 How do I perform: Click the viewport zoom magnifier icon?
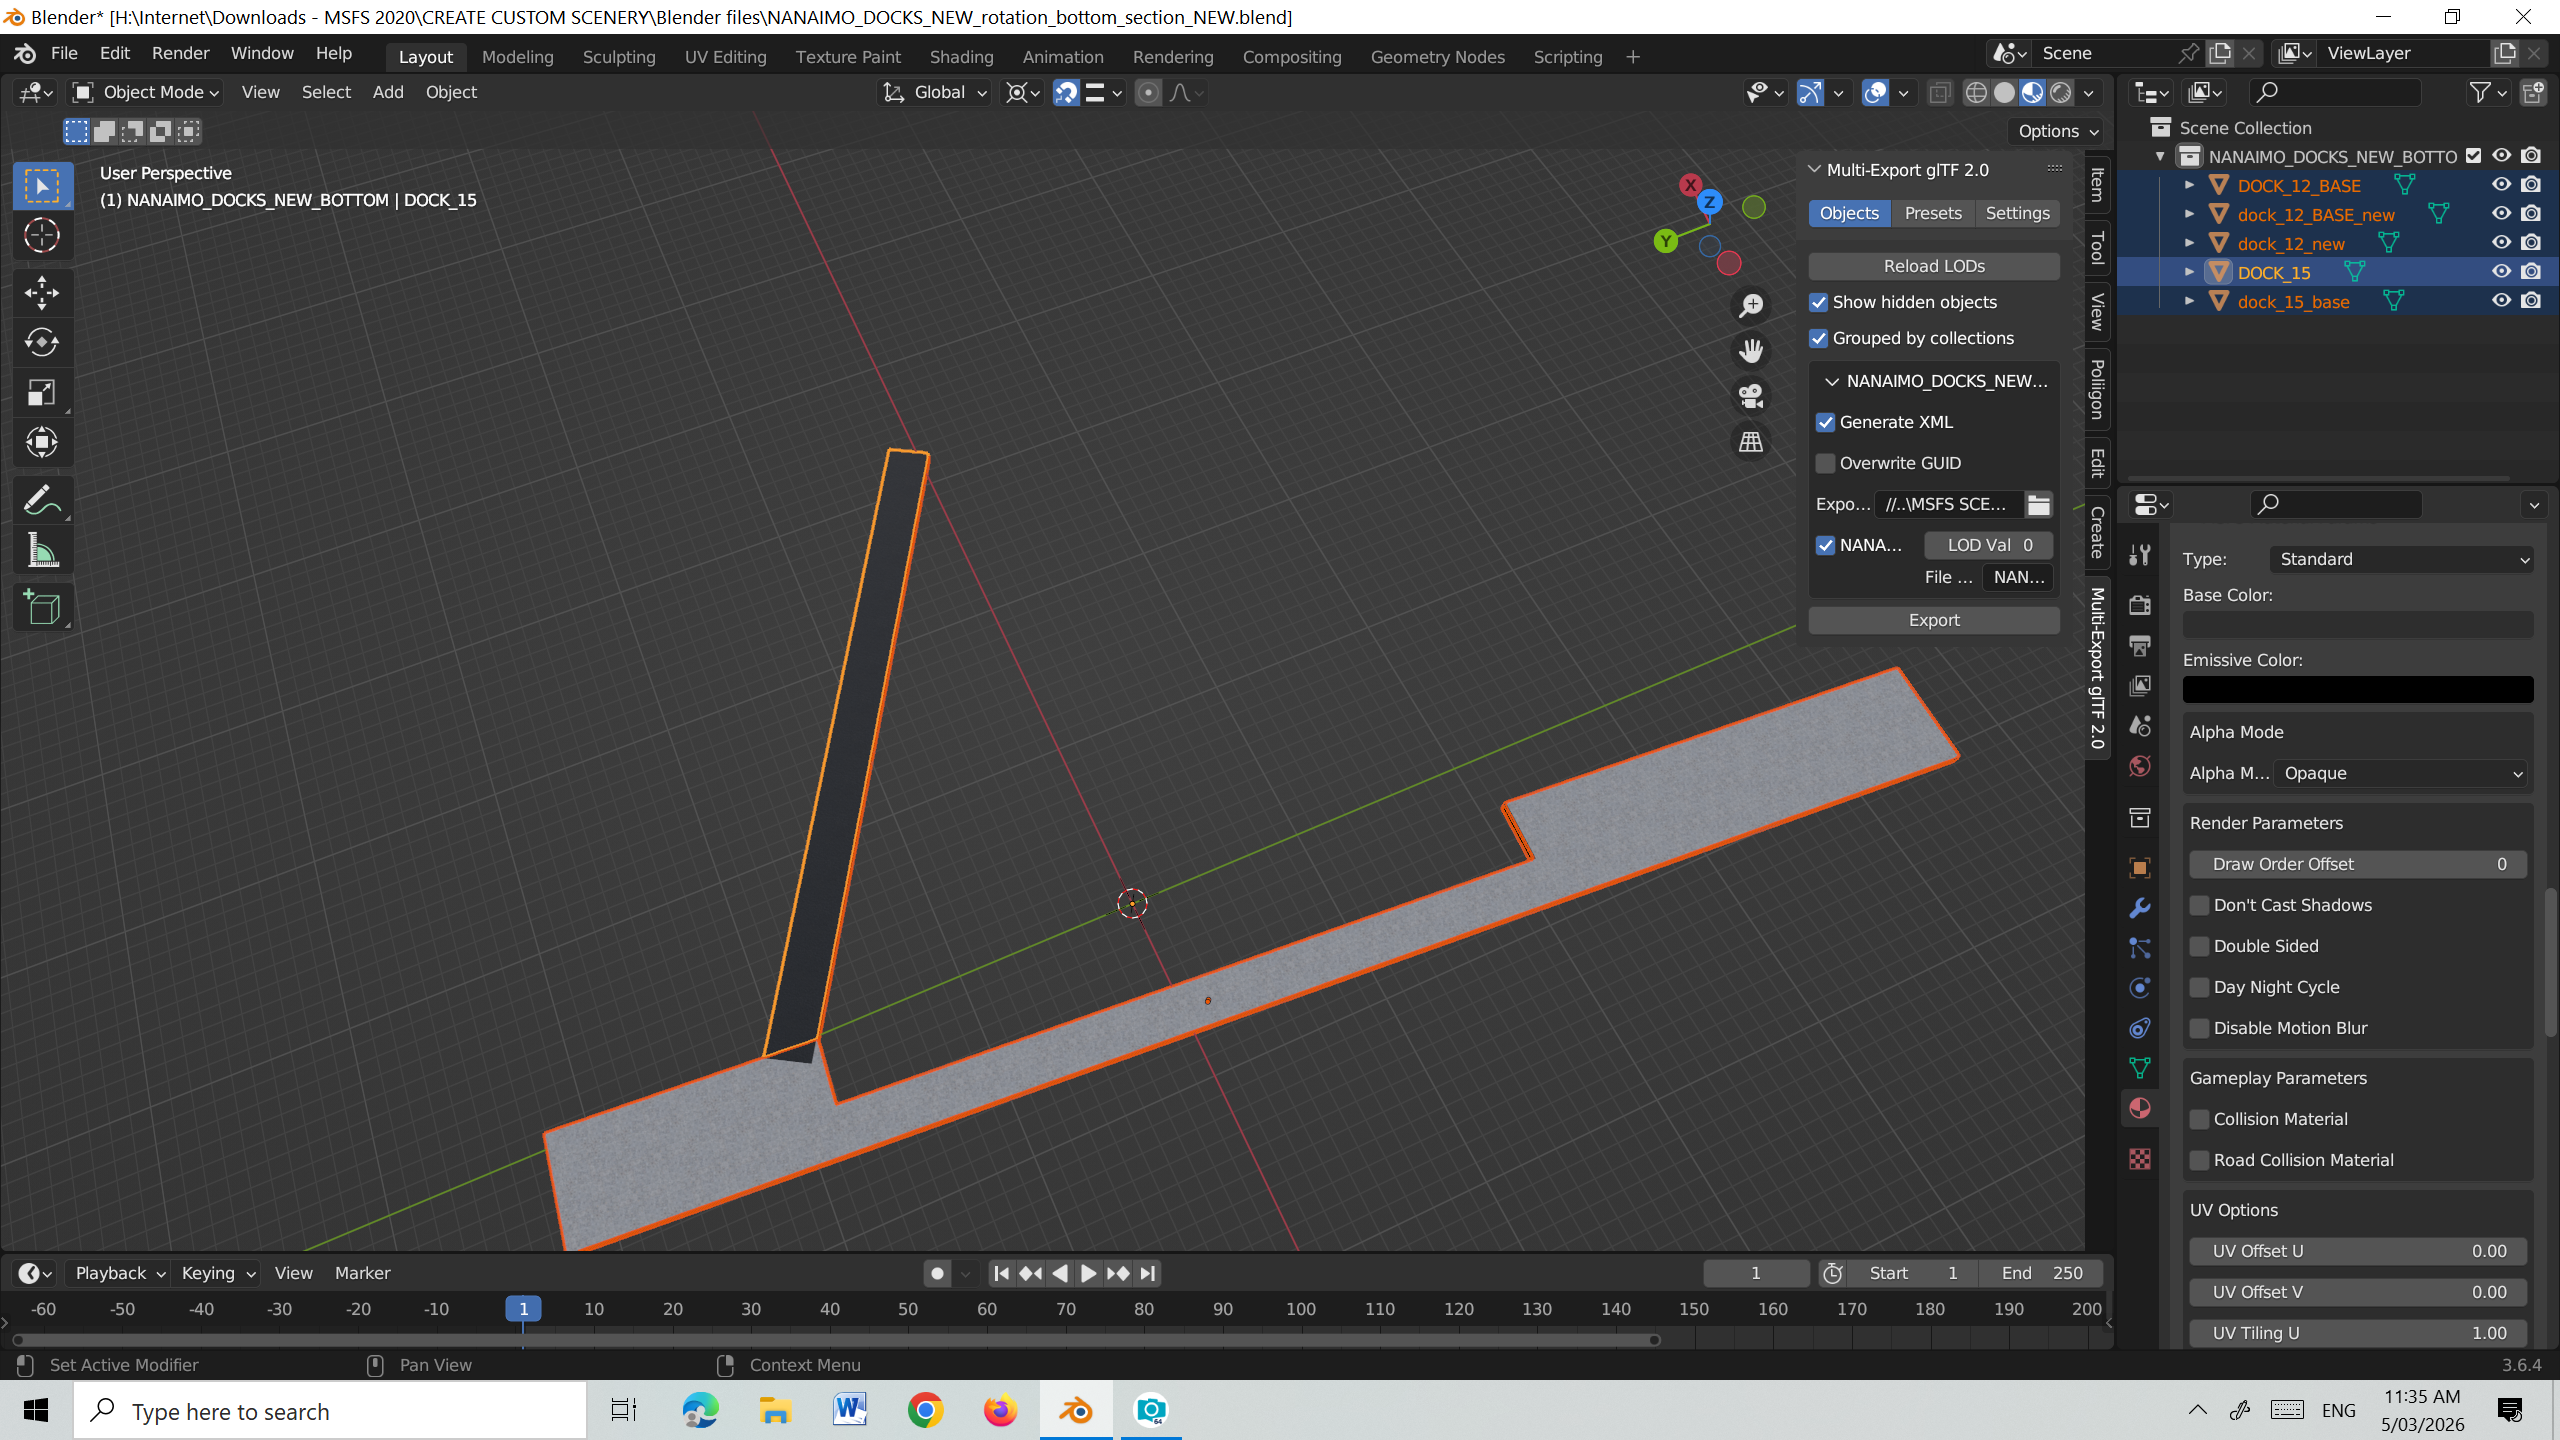[x=1751, y=306]
